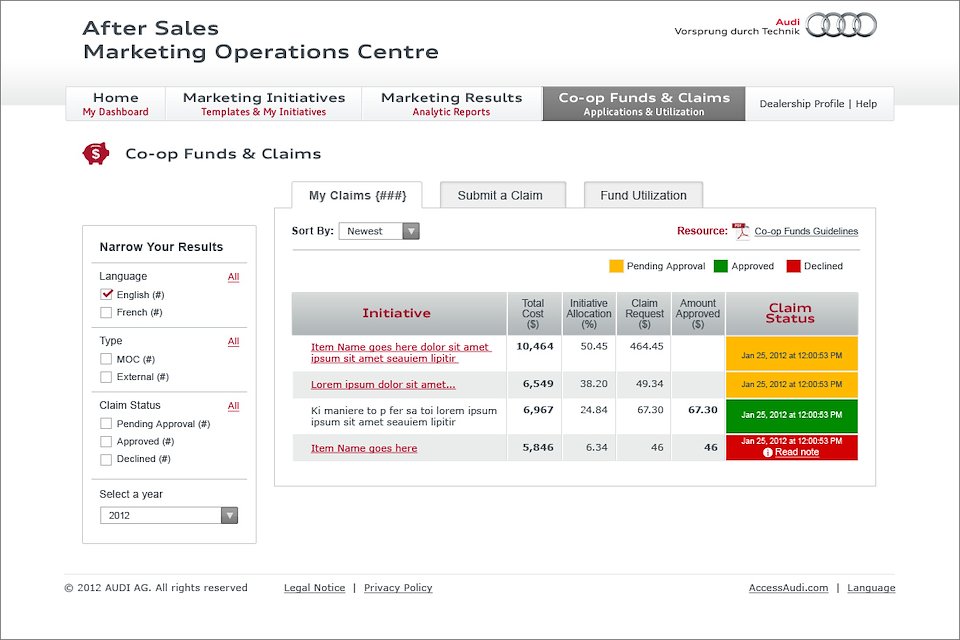Click the info icon next to Read note

coord(768,453)
